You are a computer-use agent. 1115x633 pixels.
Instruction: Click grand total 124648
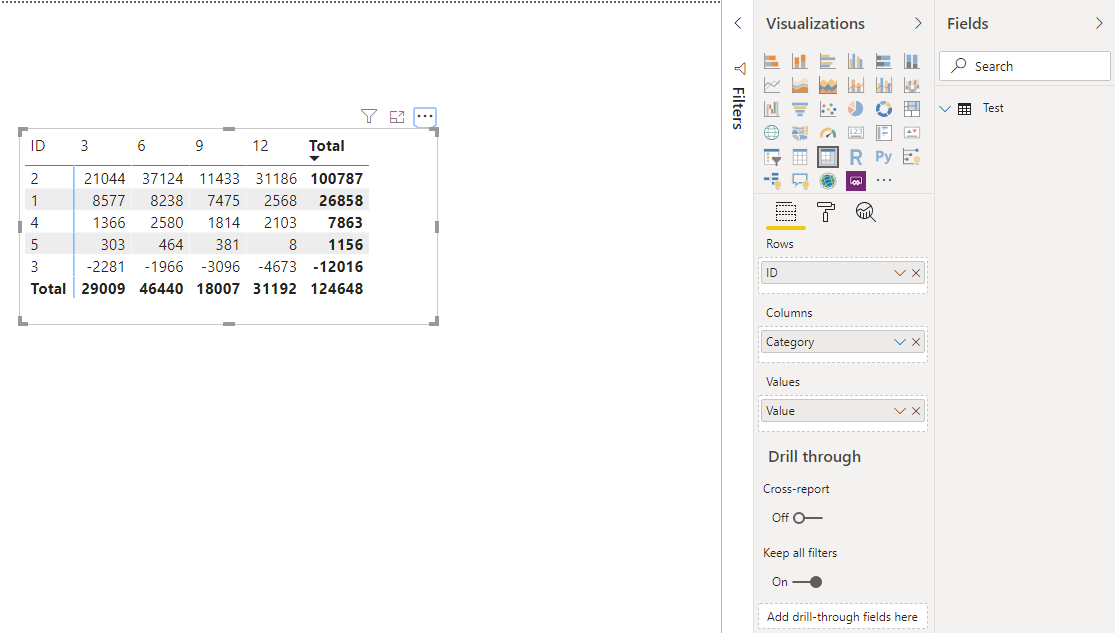[x=336, y=289]
